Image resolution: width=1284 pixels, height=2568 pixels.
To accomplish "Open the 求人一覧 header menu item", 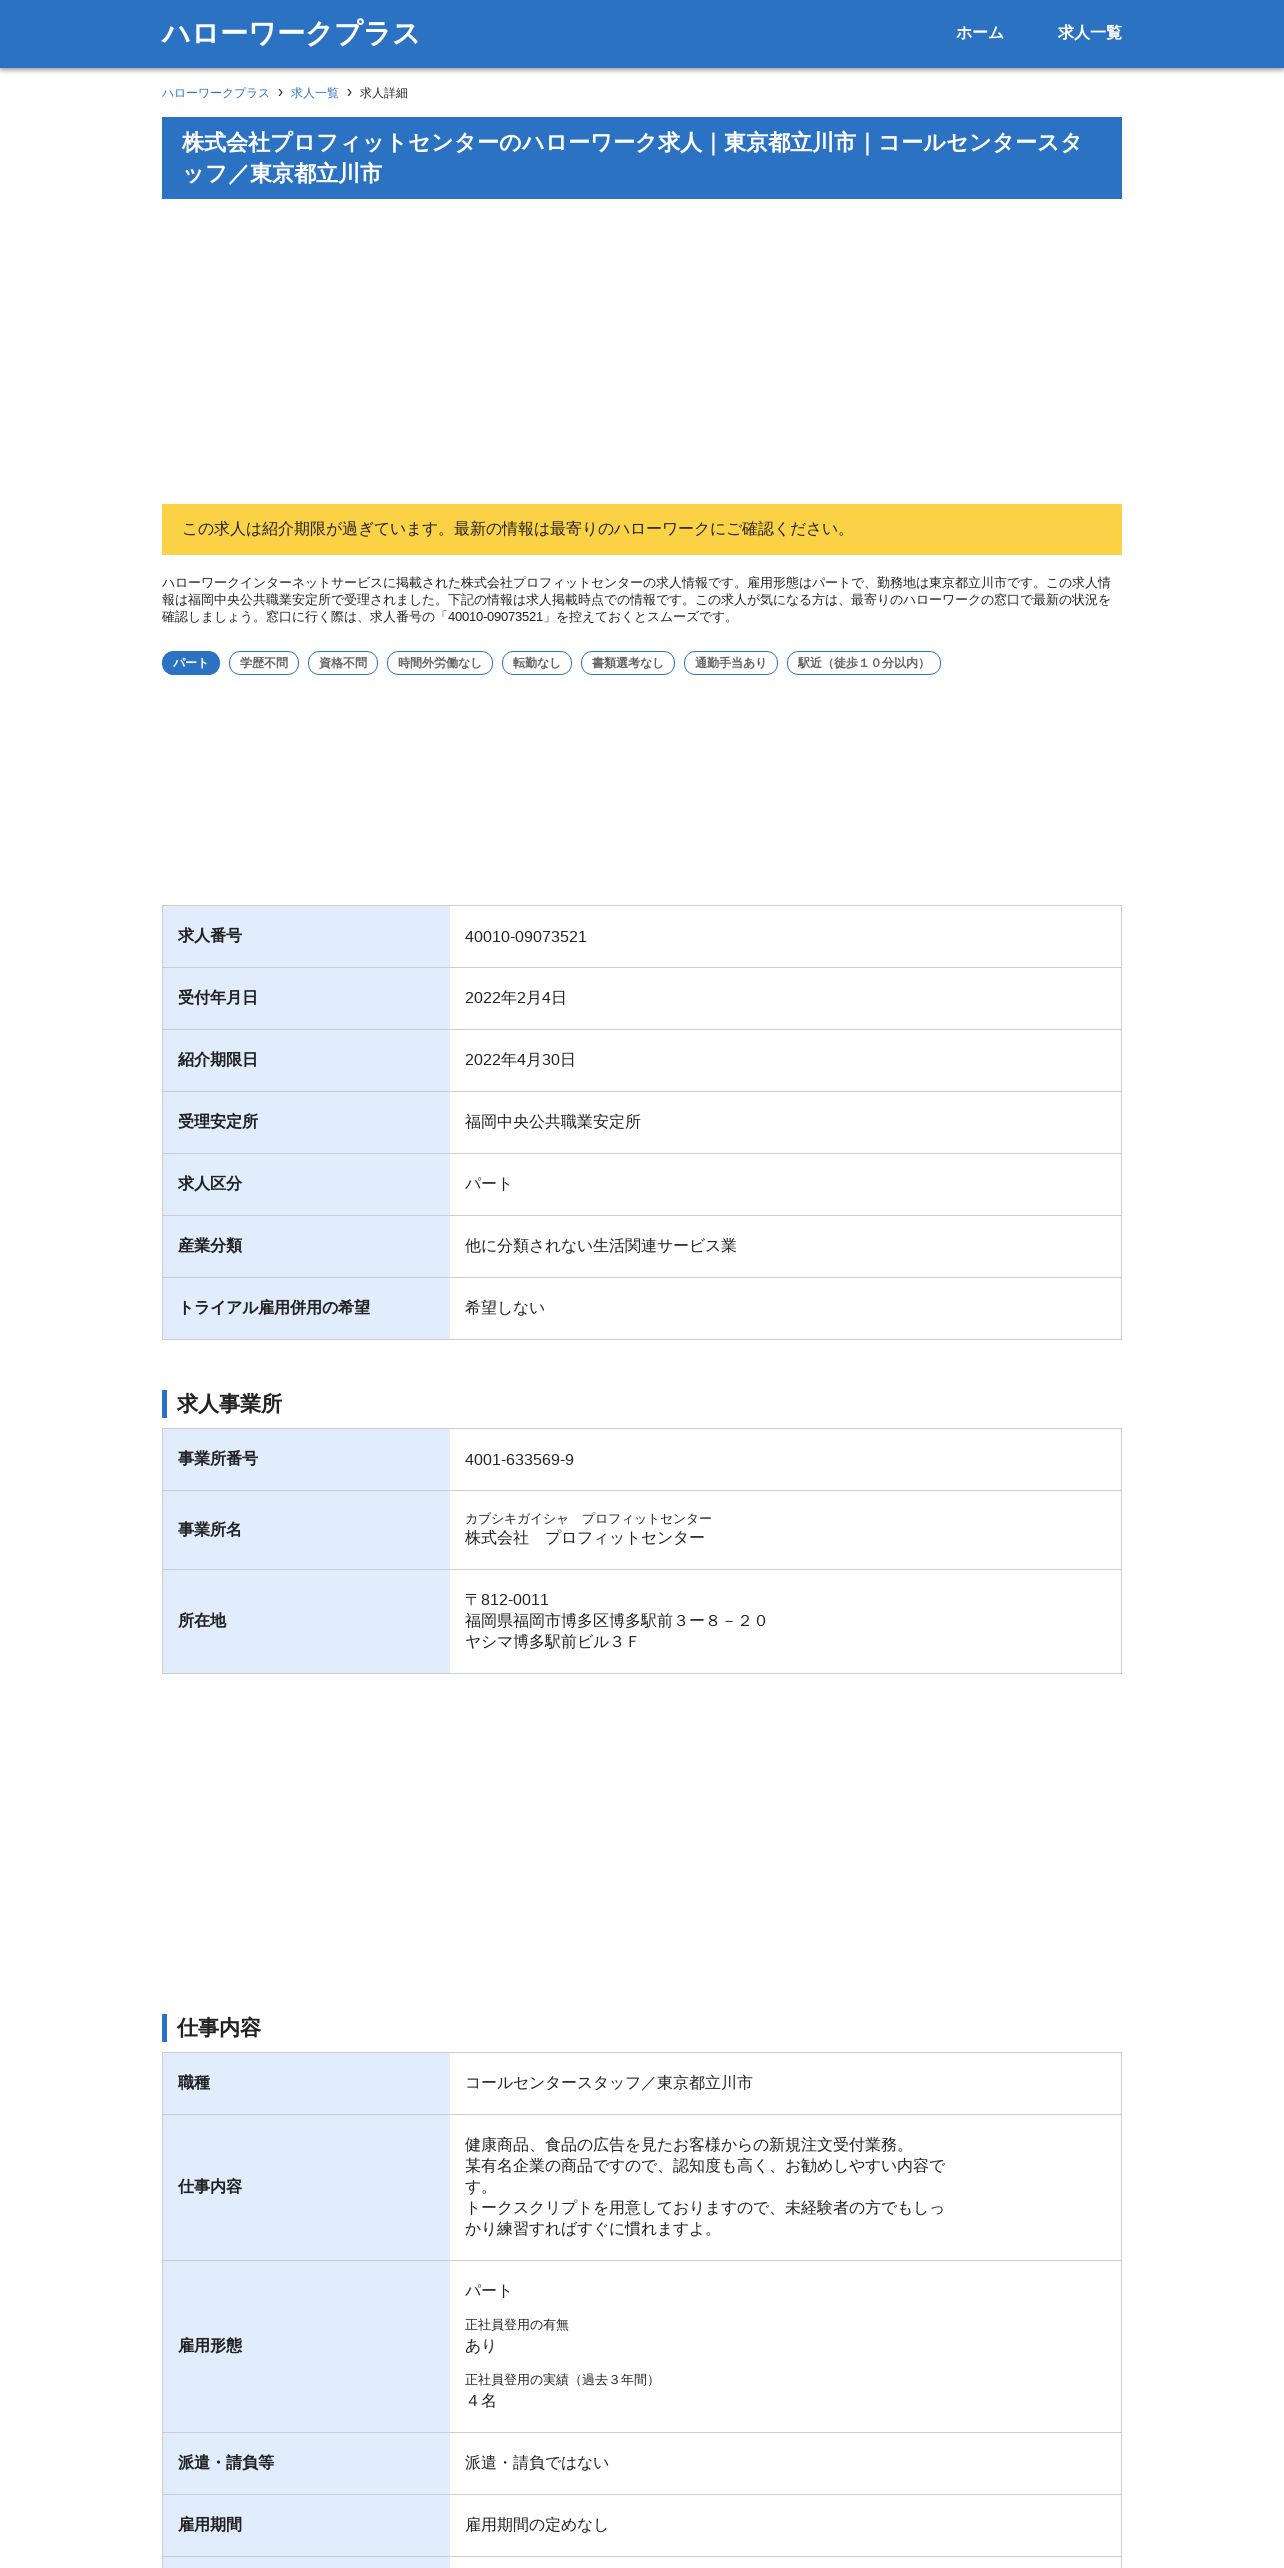I will tap(1089, 33).
